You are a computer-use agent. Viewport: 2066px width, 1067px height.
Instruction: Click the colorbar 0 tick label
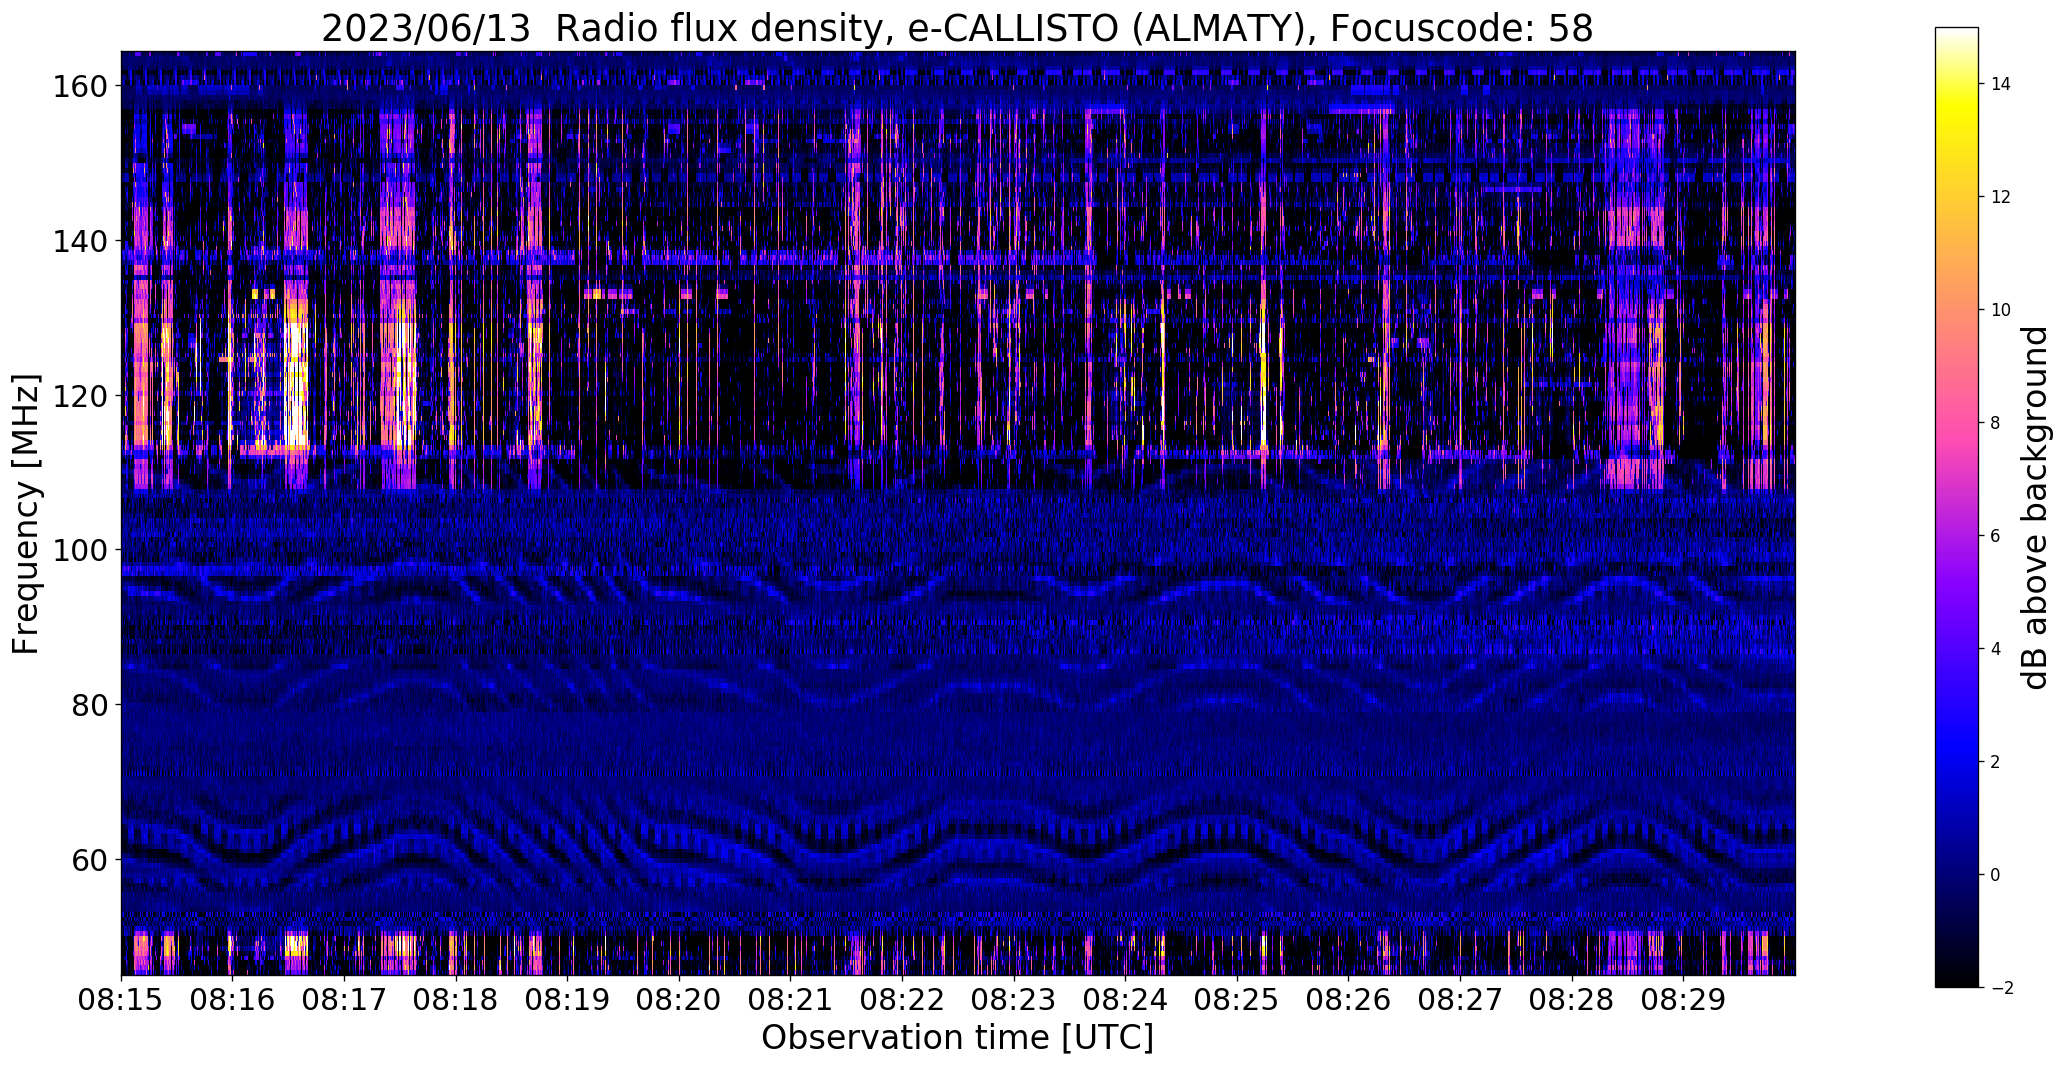tap(1996, 875)
